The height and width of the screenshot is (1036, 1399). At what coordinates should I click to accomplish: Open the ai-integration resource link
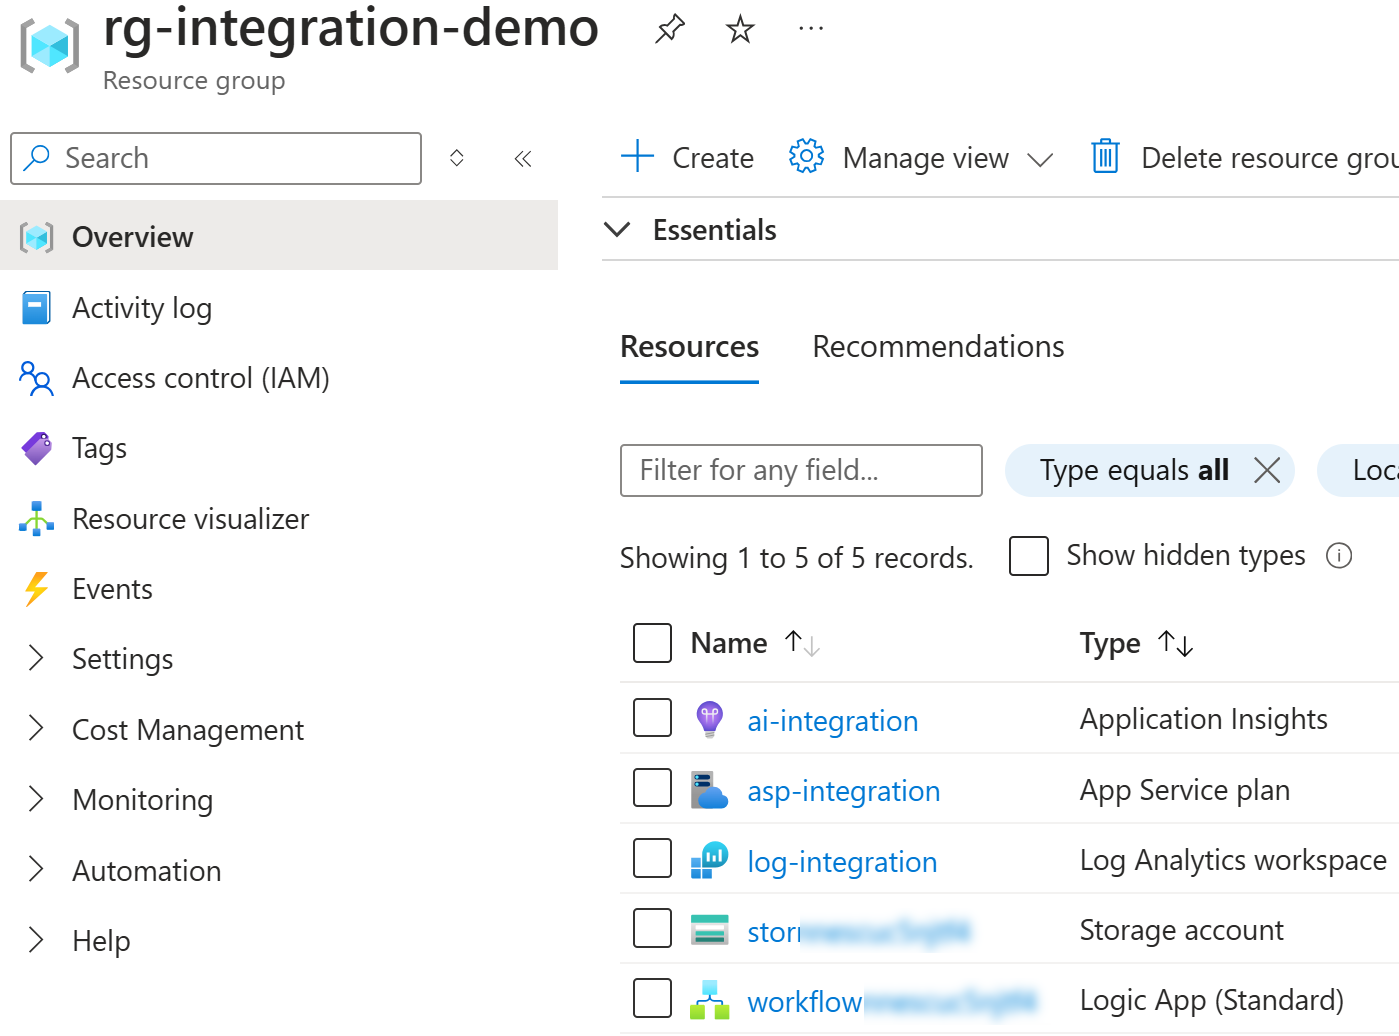pos(833,721)
